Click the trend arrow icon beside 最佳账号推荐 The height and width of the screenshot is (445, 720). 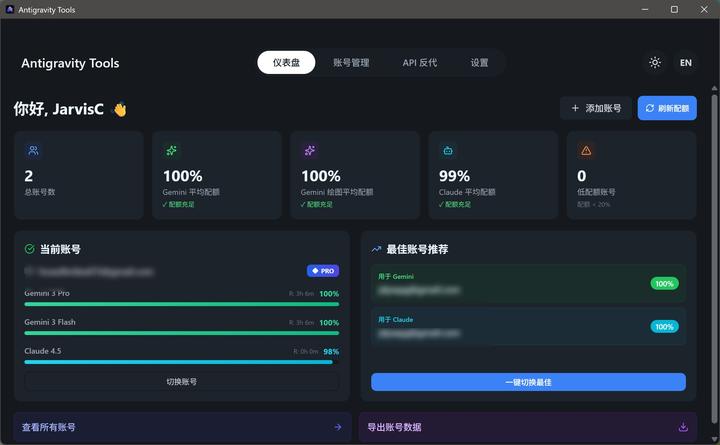point(377,249)
